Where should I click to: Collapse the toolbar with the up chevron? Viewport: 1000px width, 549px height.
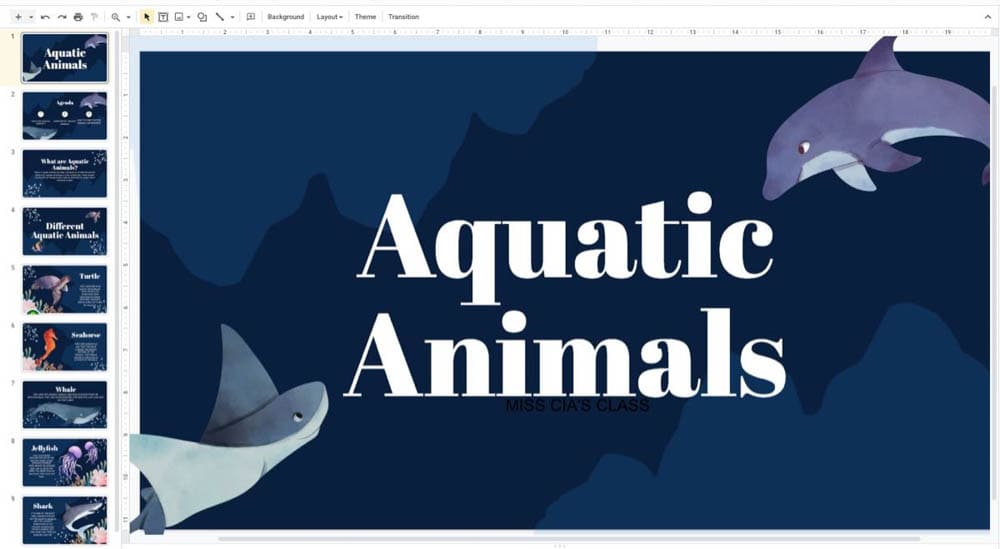pyautogui.click(x=989, y=17)
